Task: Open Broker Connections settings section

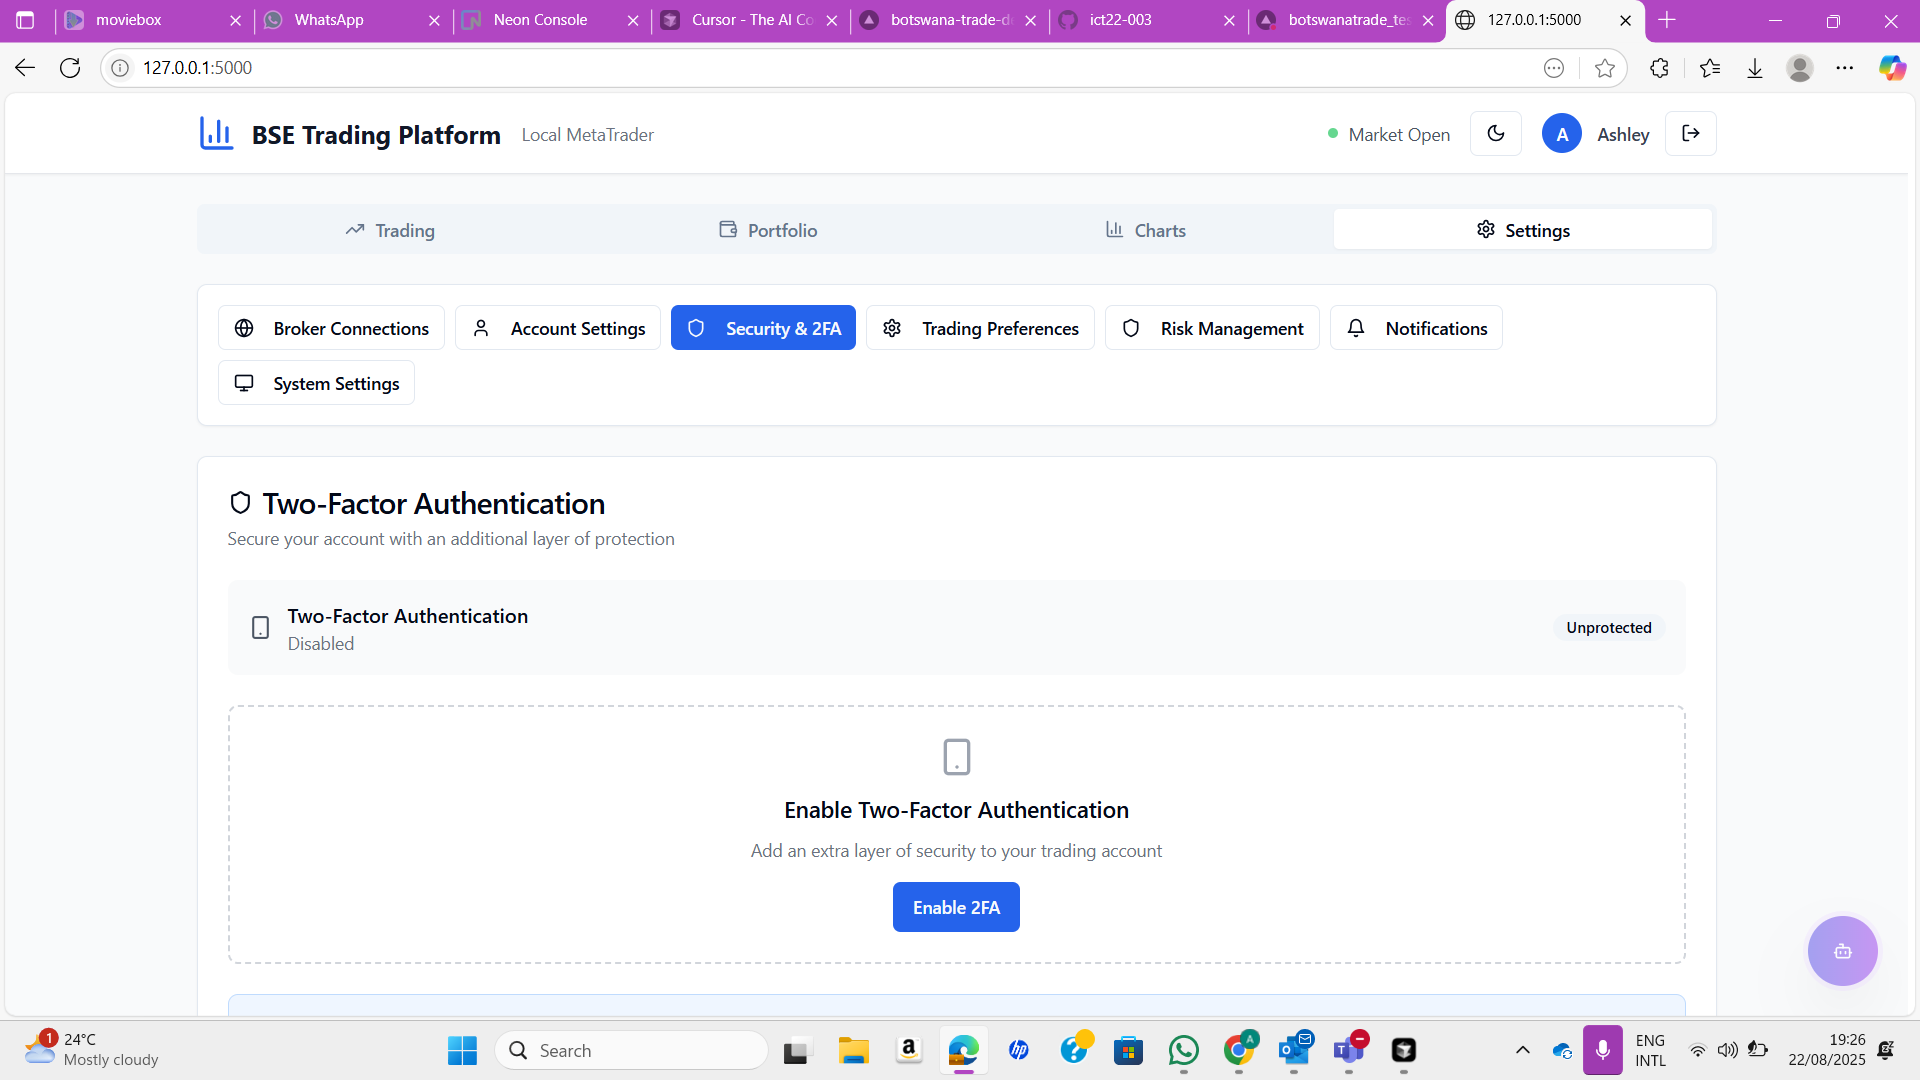Action: click(x=331, y=328)
